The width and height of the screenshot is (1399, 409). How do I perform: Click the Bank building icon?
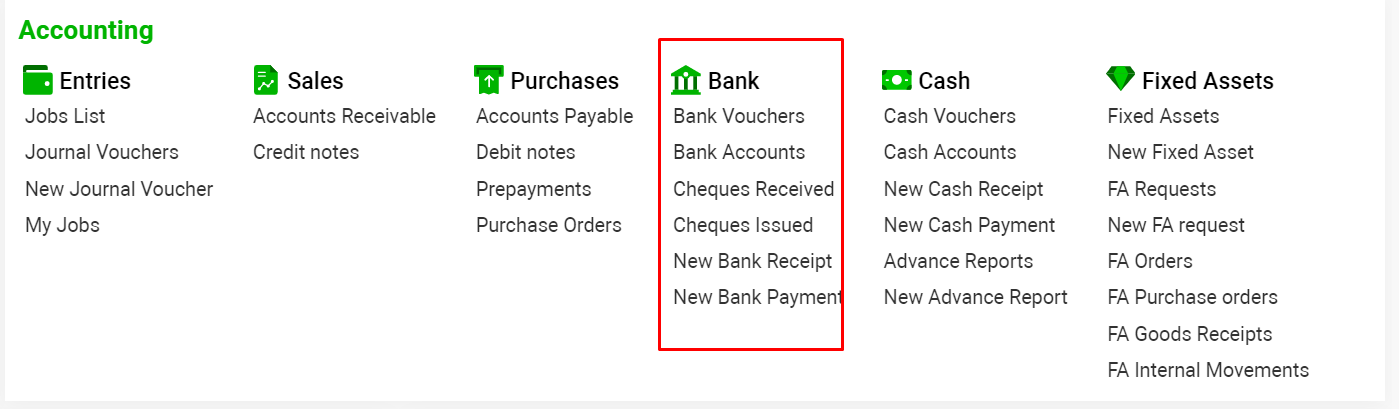click(x=686, y=80)
